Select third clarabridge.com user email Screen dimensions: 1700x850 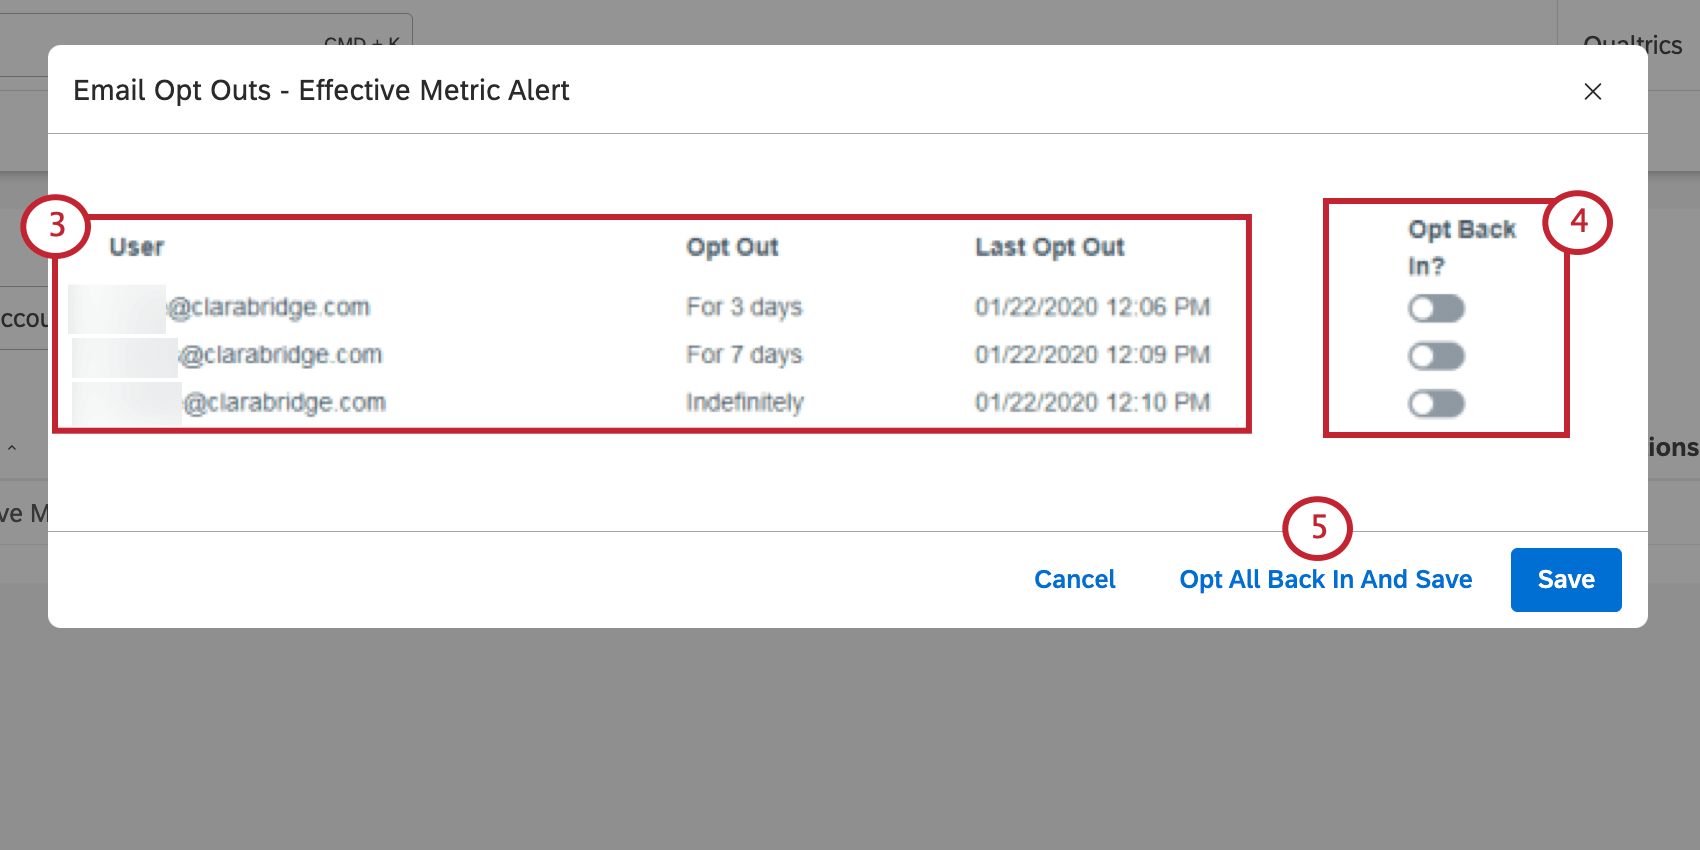pos(230,403)
